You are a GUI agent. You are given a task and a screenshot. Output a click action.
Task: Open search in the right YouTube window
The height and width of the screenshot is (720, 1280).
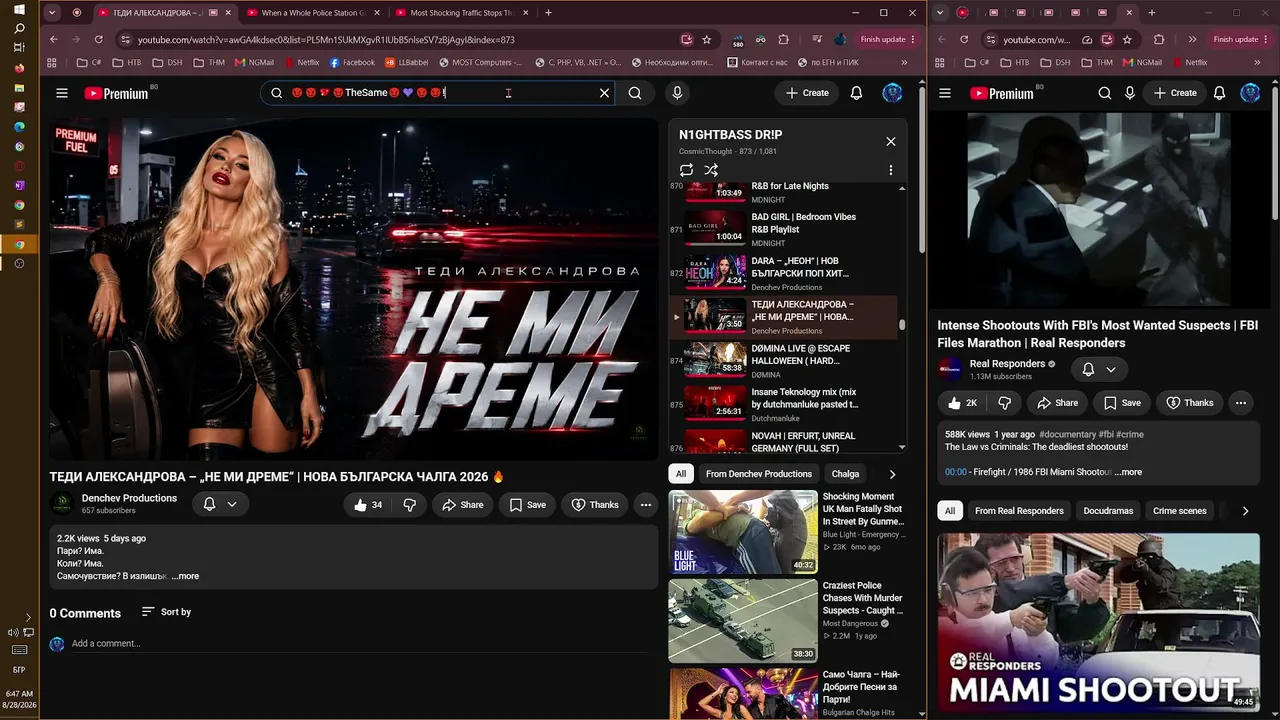[x=1105, y=93]
